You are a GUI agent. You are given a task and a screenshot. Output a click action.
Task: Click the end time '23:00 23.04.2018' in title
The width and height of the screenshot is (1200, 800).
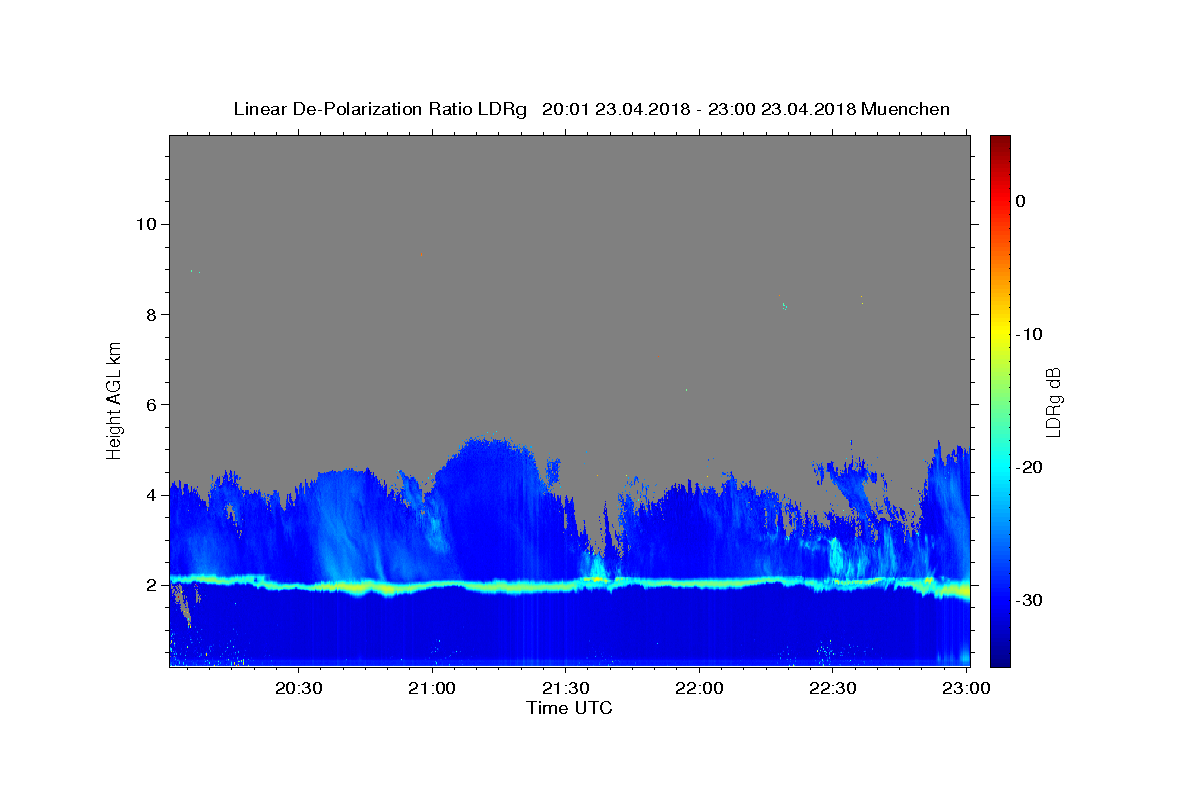pyautogui.click(x=781, y=109)
